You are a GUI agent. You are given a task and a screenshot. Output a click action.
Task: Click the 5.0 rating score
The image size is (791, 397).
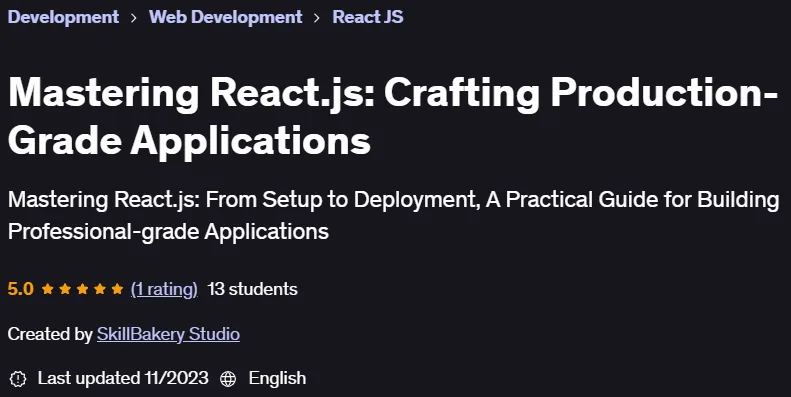click(21, 289)
